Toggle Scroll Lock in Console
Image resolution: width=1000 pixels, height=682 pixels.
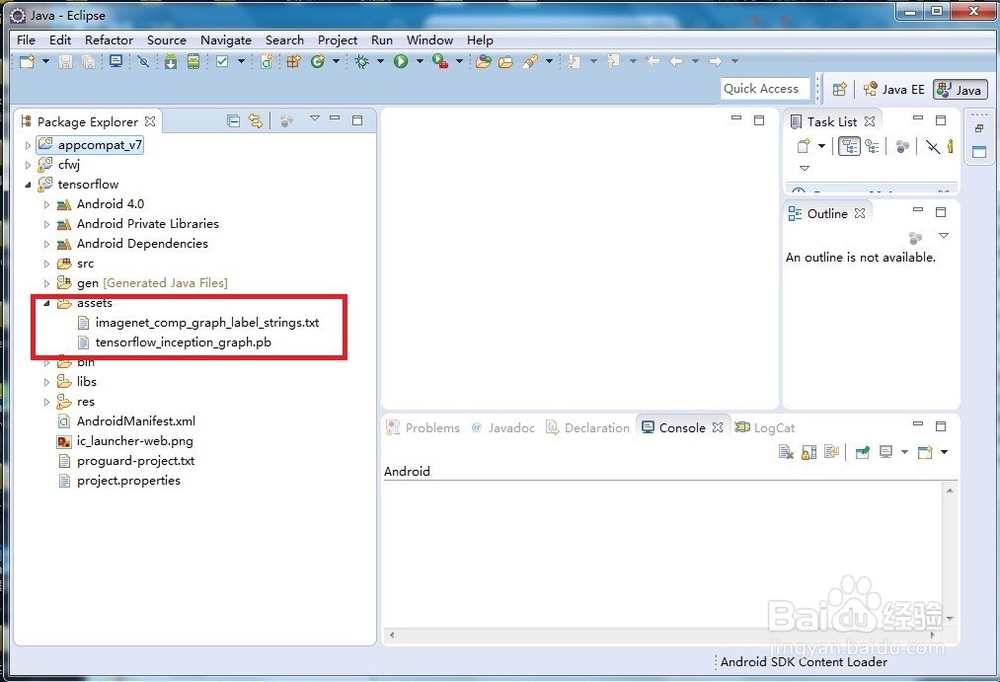(x=809, y=452)
